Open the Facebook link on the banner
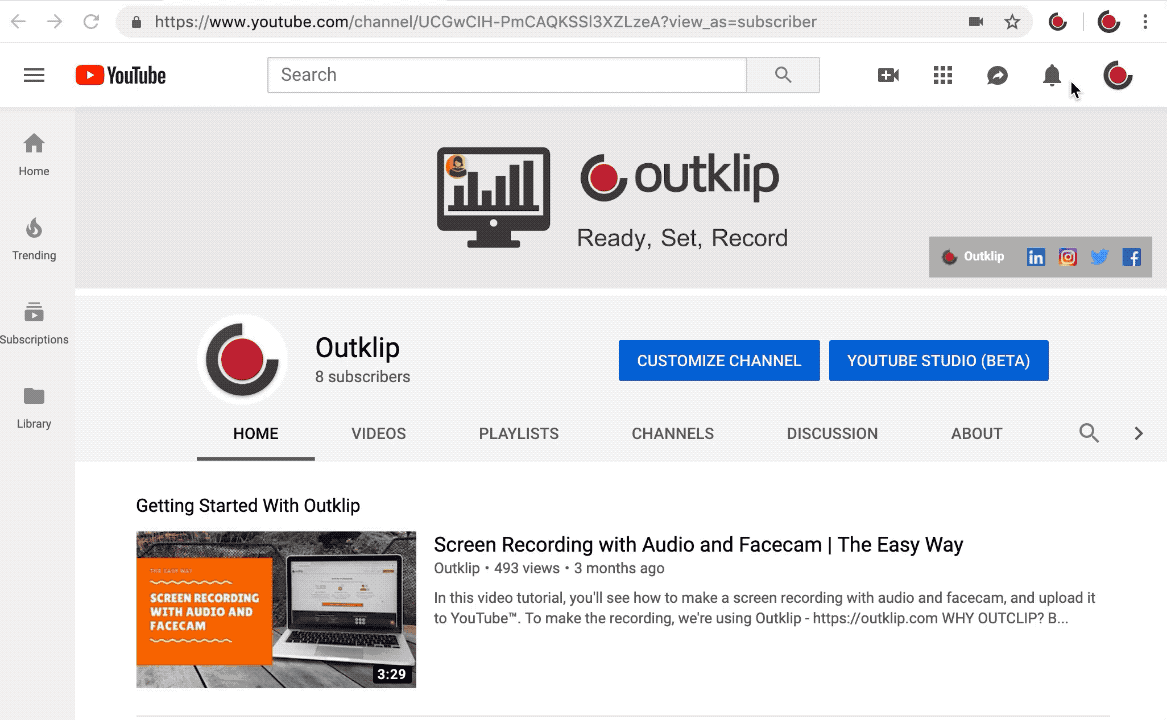The width and height of the screenshot is (1167, 720). [1131, 258]
